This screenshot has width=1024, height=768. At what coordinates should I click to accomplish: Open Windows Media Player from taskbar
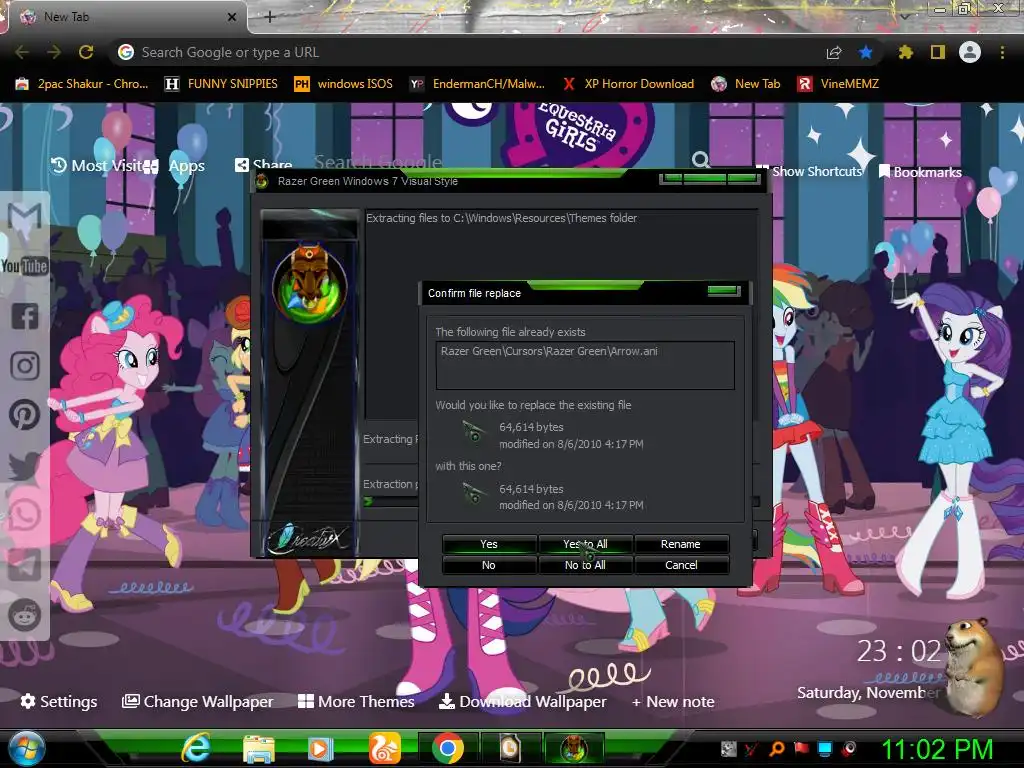321,748
